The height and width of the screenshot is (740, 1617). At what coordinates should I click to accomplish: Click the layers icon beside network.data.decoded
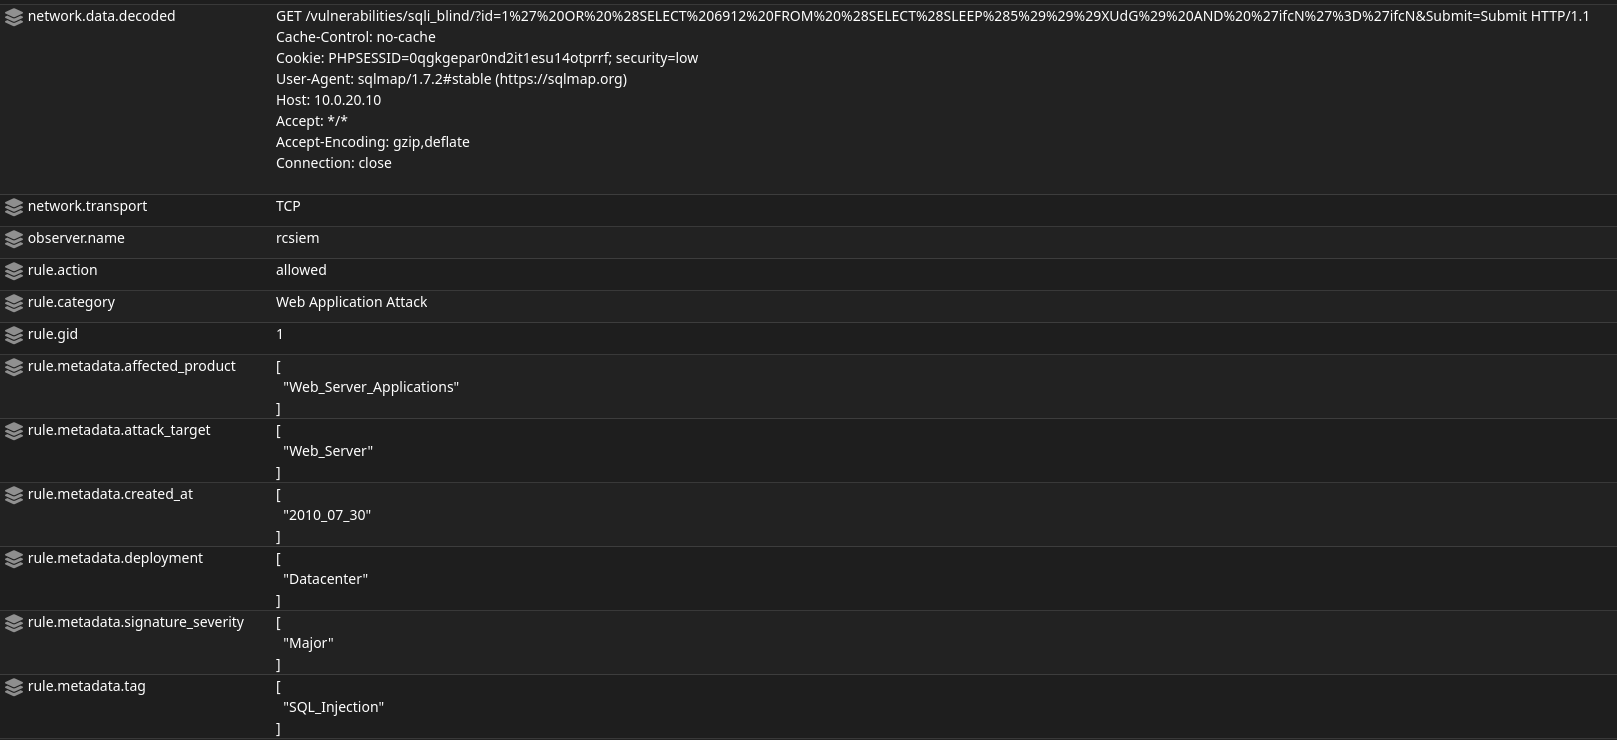(x=14, y=17)
